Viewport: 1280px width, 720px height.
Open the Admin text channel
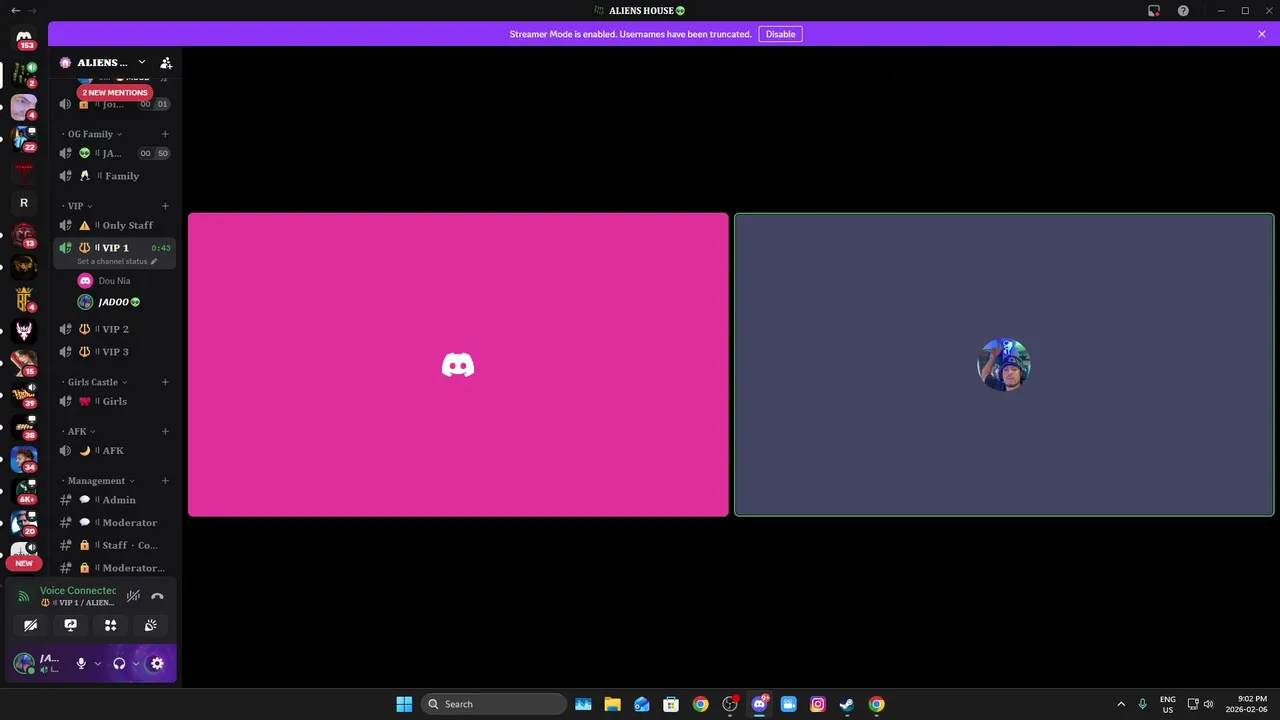tap(114, 500)
